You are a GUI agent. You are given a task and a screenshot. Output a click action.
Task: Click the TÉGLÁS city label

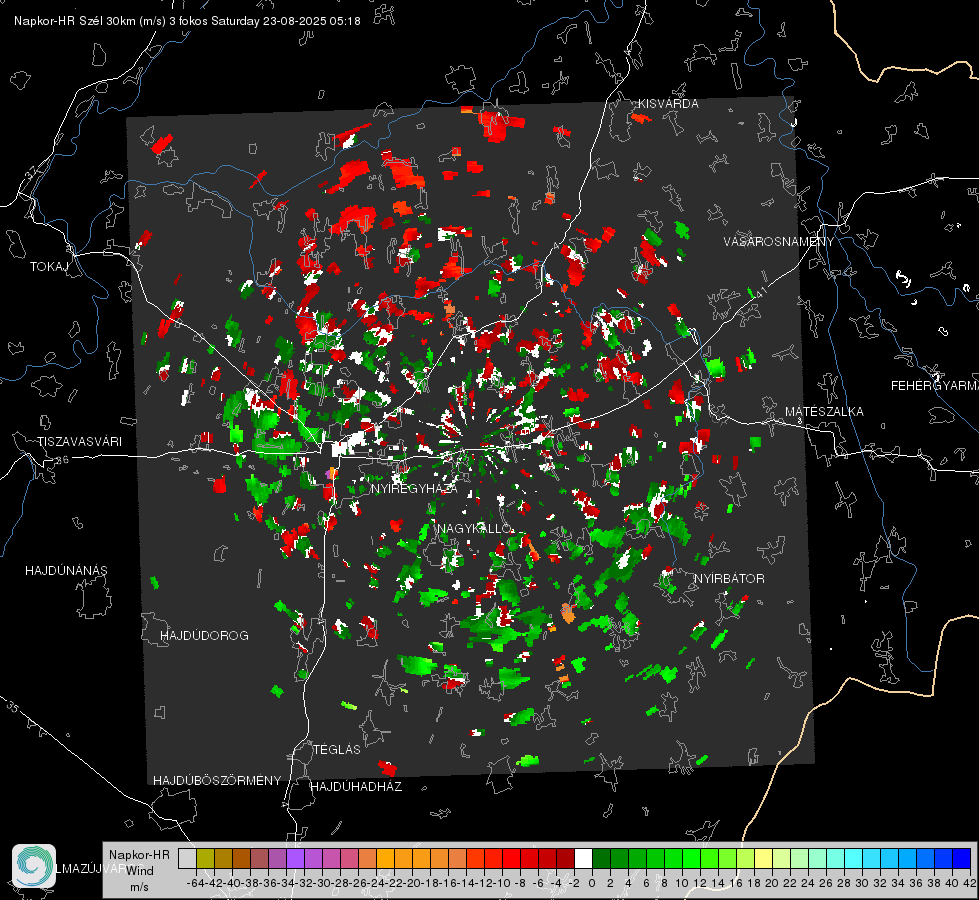[337, 749]
